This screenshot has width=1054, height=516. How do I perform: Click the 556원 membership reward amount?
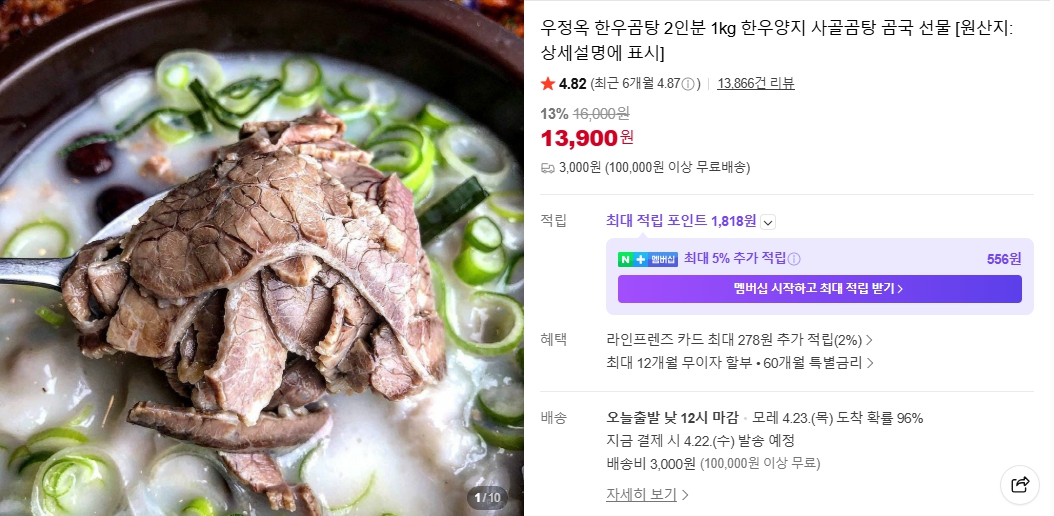1004,259
